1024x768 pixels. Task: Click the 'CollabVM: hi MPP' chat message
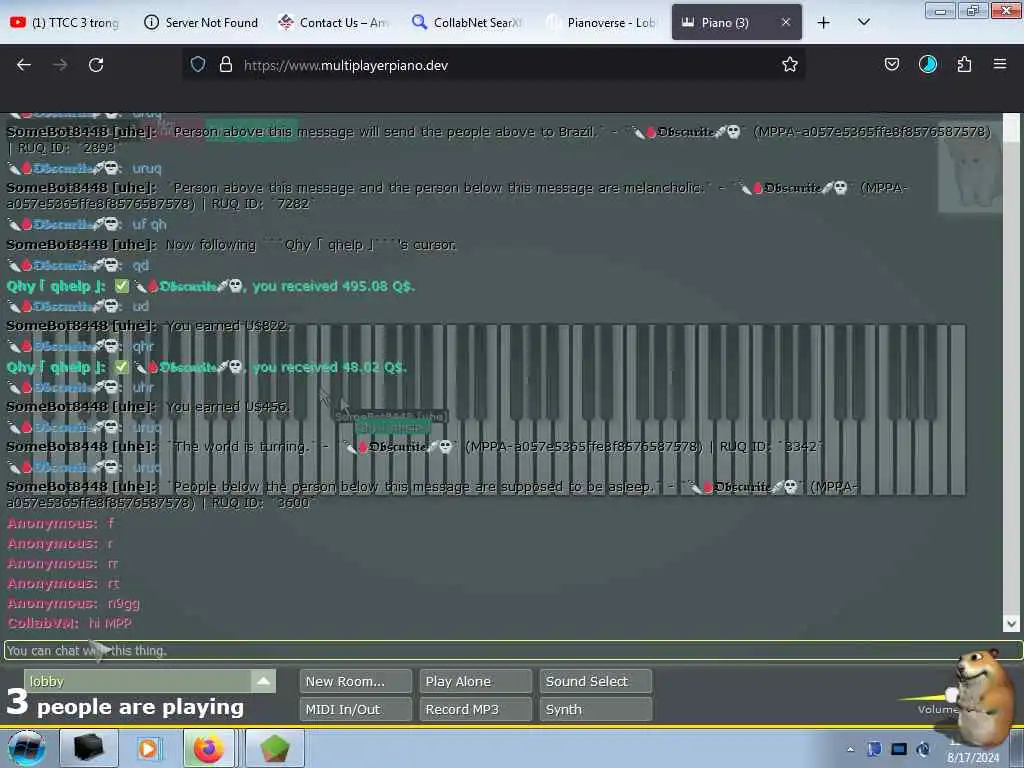point(69,624)
